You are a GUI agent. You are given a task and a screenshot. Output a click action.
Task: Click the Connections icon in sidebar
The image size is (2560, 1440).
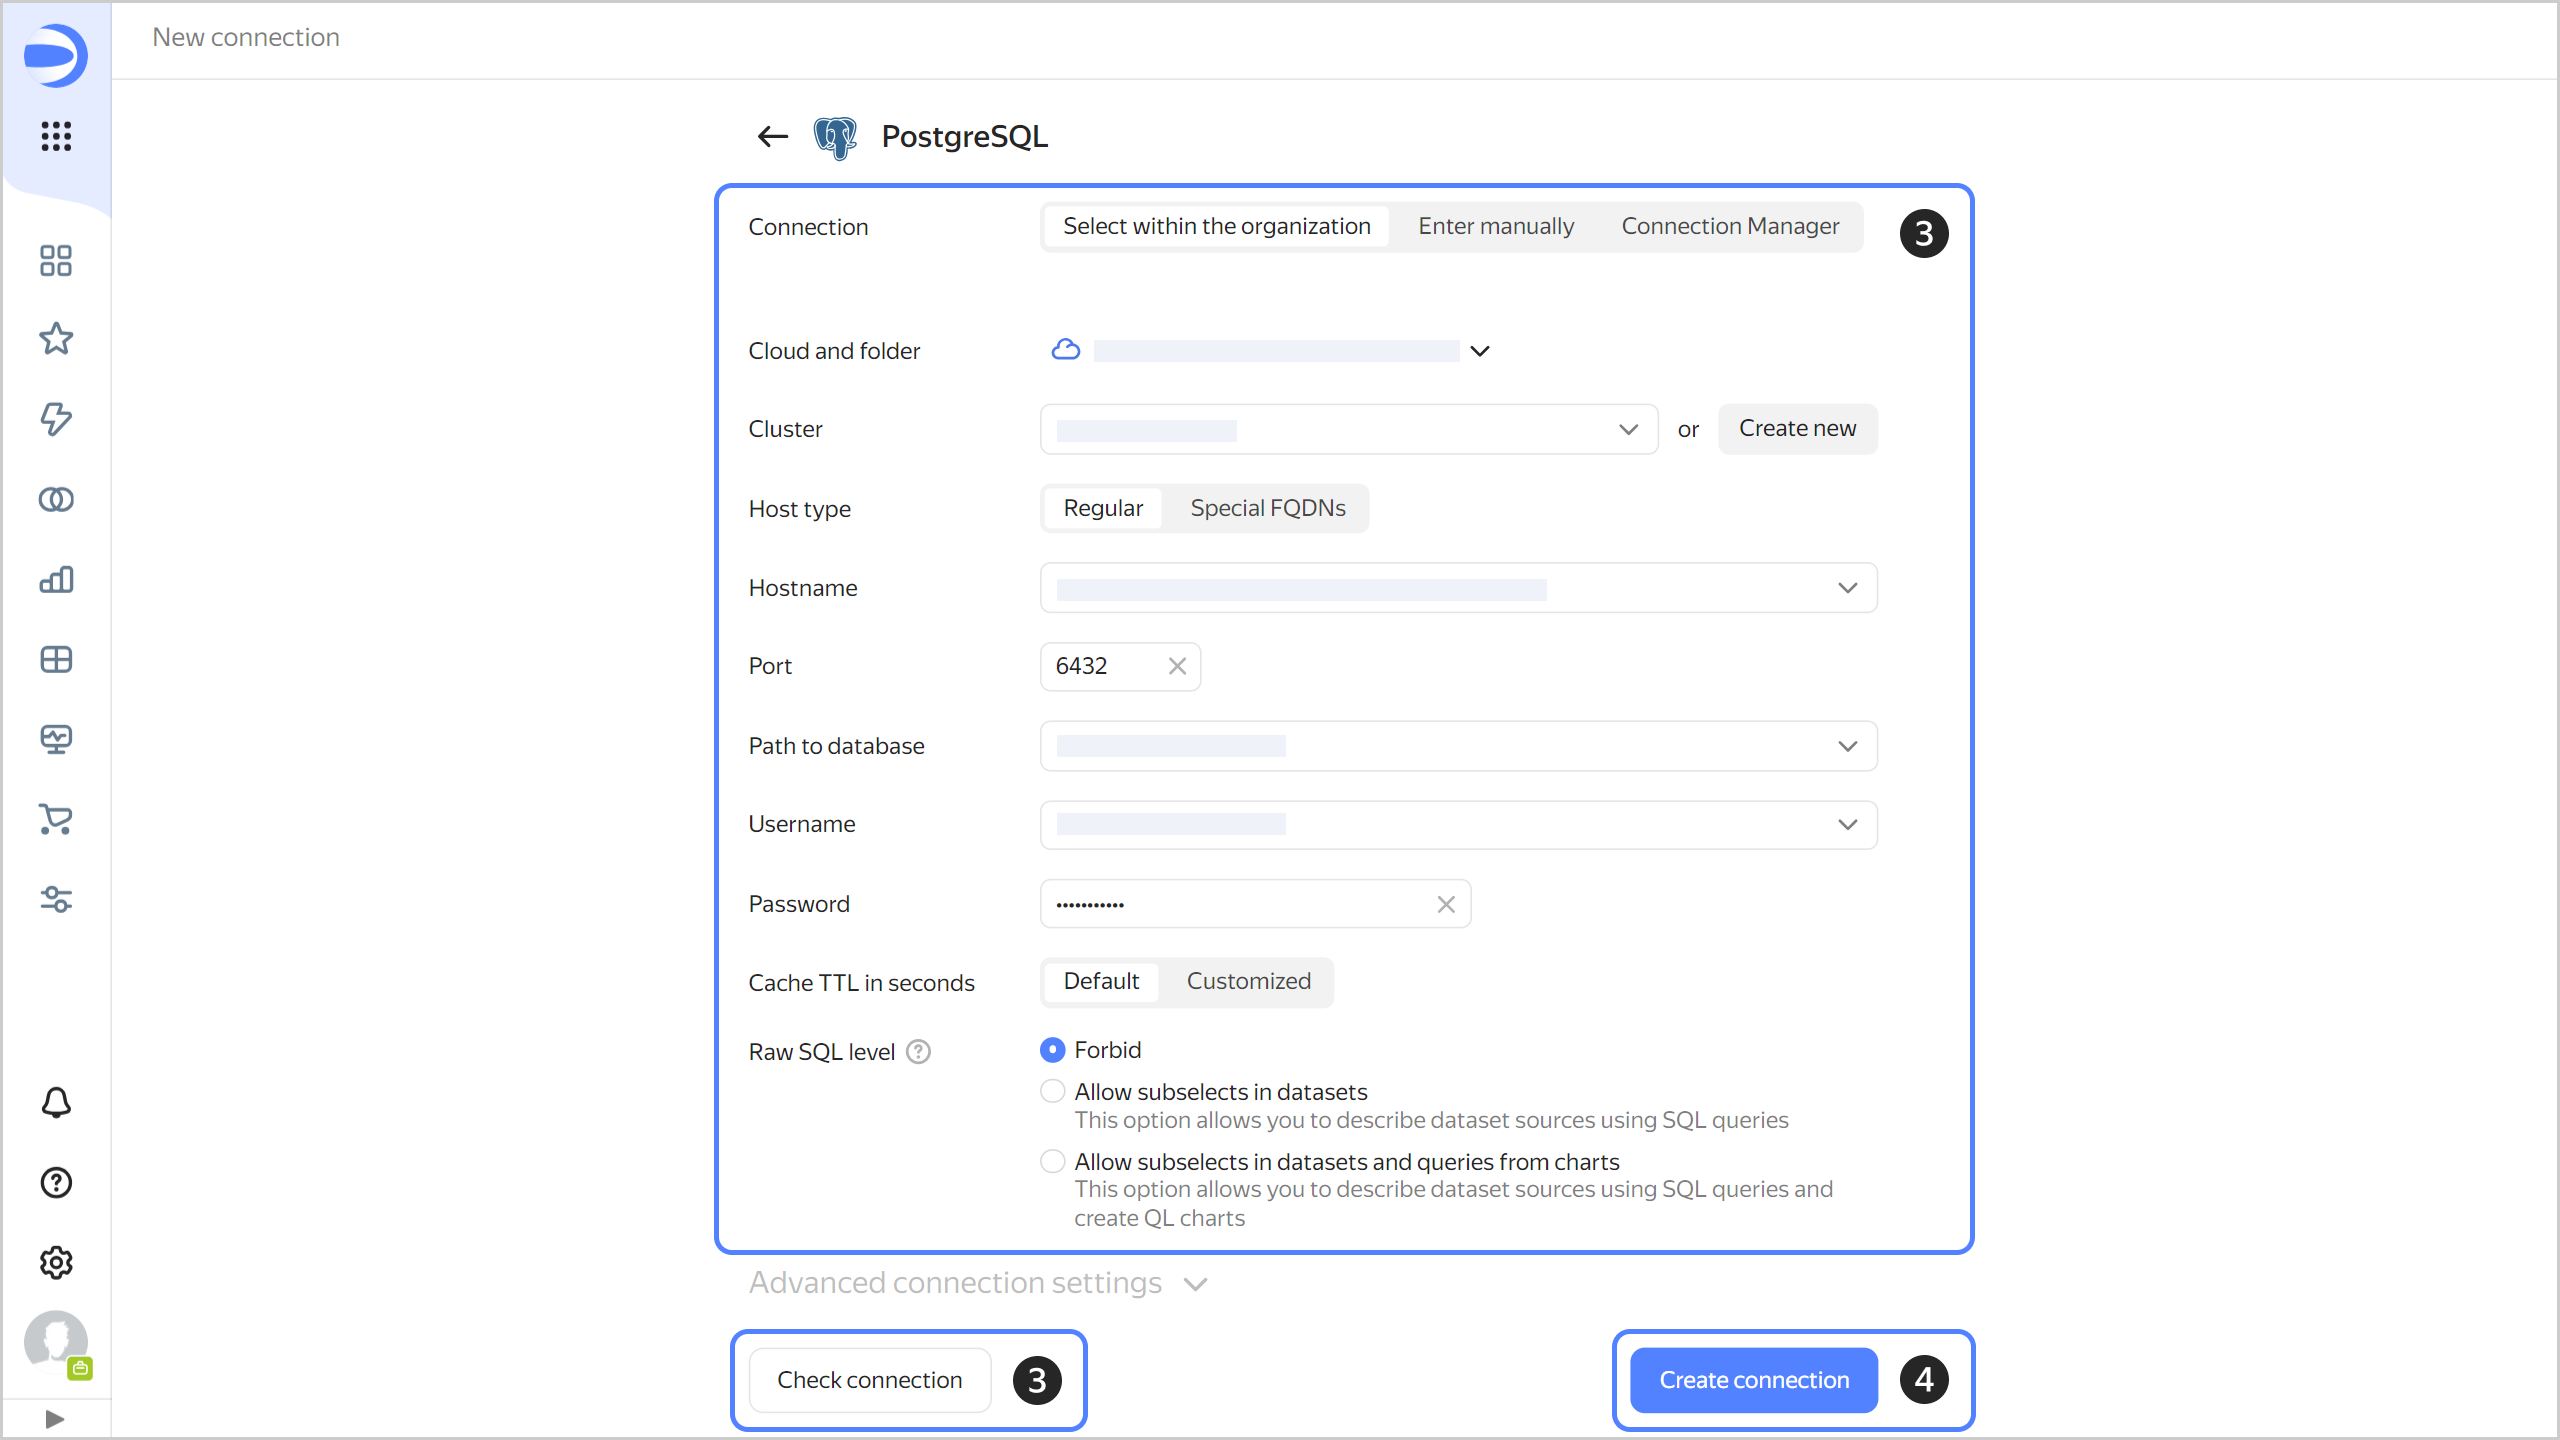point(55,501)
